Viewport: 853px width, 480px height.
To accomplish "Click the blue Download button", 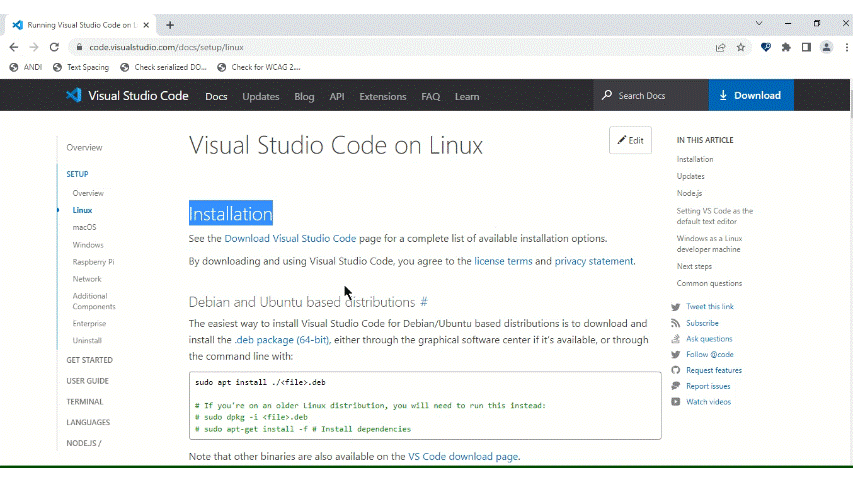I will (751, 95).
